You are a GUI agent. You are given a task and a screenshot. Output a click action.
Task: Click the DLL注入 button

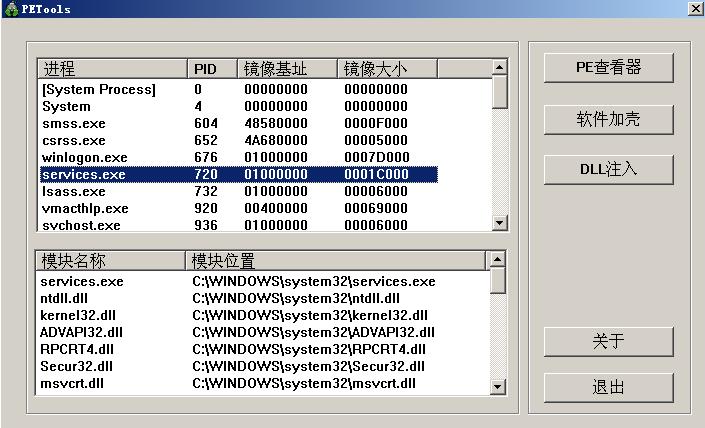click(x=608, y=169)
